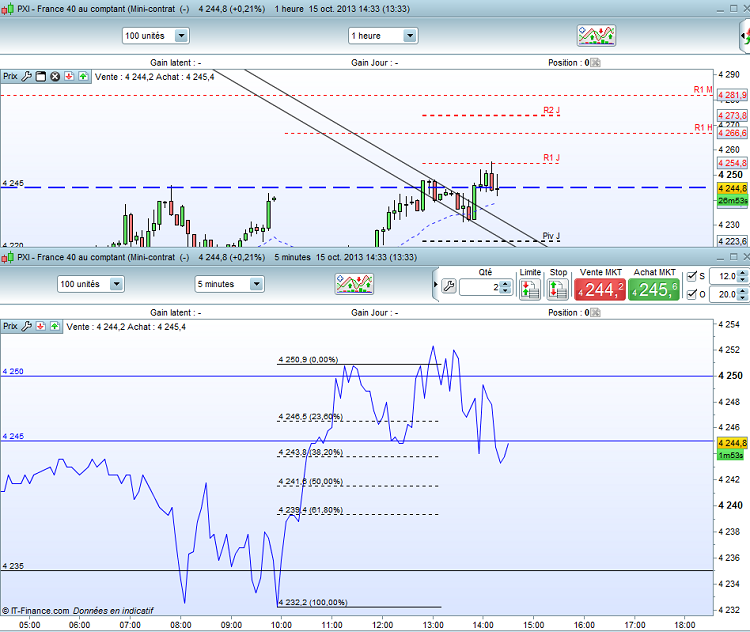Toggle the S stop checkbox

click(692, 276)
